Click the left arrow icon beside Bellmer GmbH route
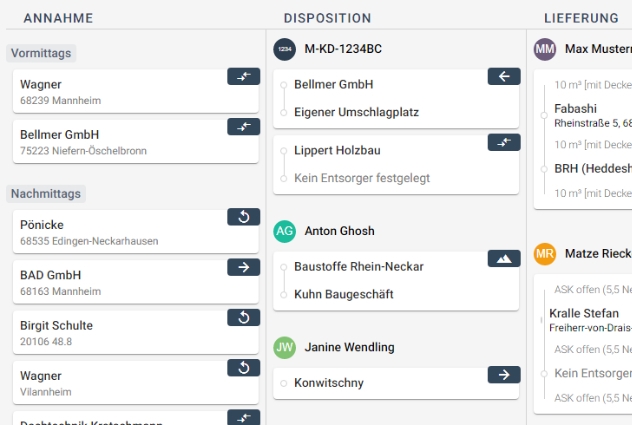632x425 pixels. pos(504,76)
